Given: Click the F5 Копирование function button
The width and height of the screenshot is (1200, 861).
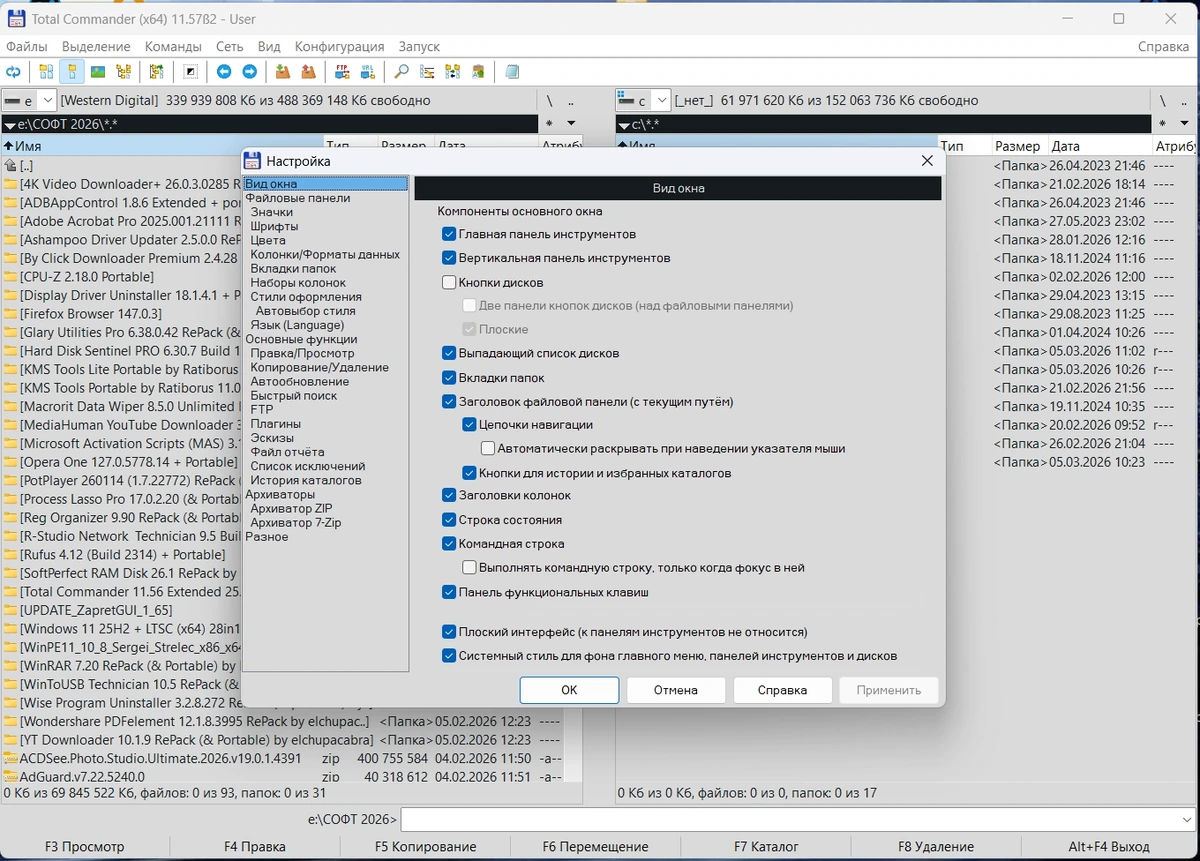Looking at the screenshot, I should click(425, 847).
